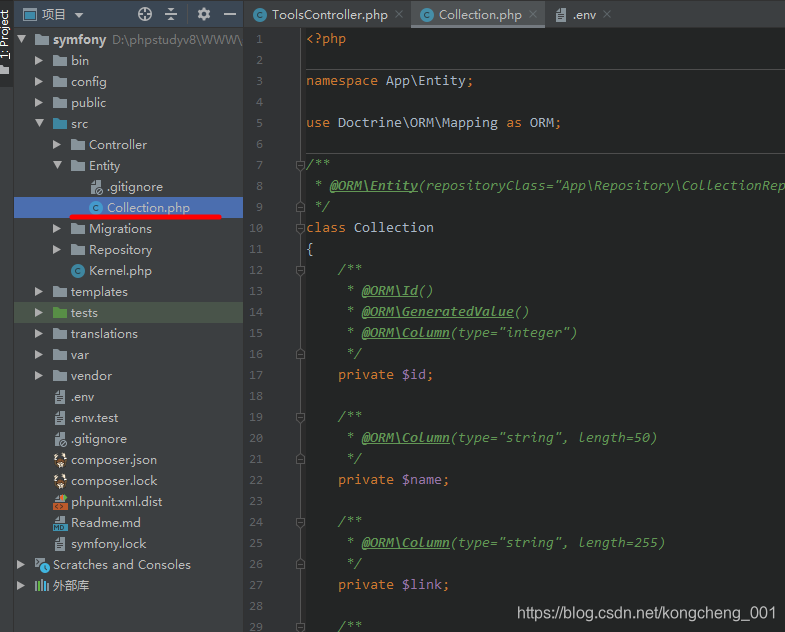Click the composer.json file icon
785x632 pixels.
60,460
